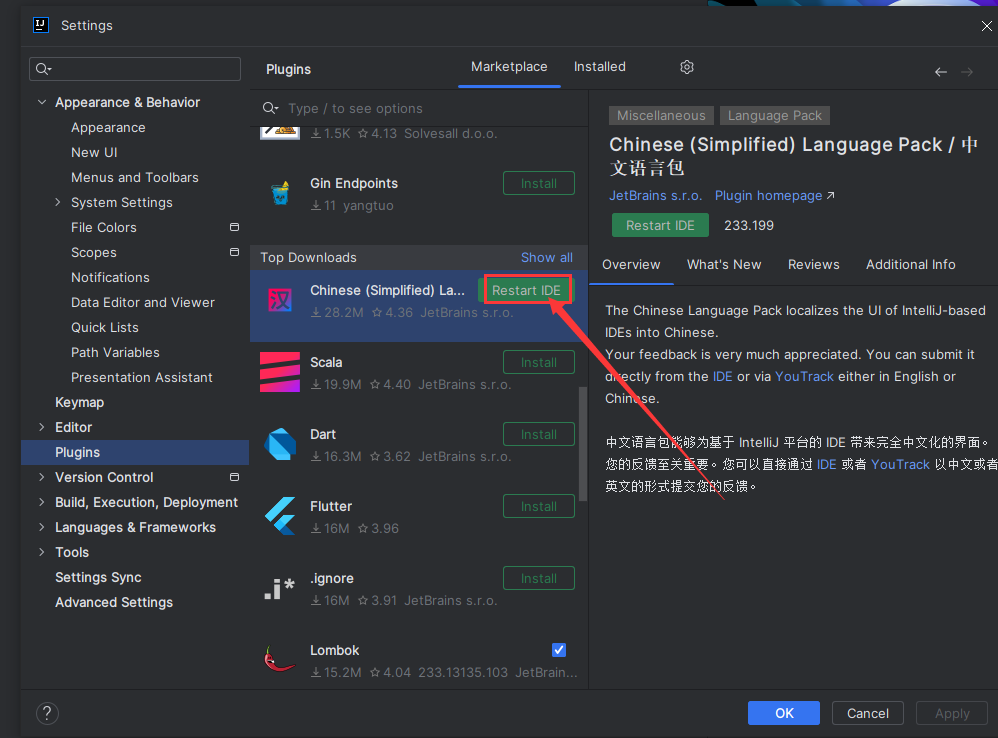Click Restart IDE in details panel
Viewport: 998px width, 738px height.
point(660,225)
